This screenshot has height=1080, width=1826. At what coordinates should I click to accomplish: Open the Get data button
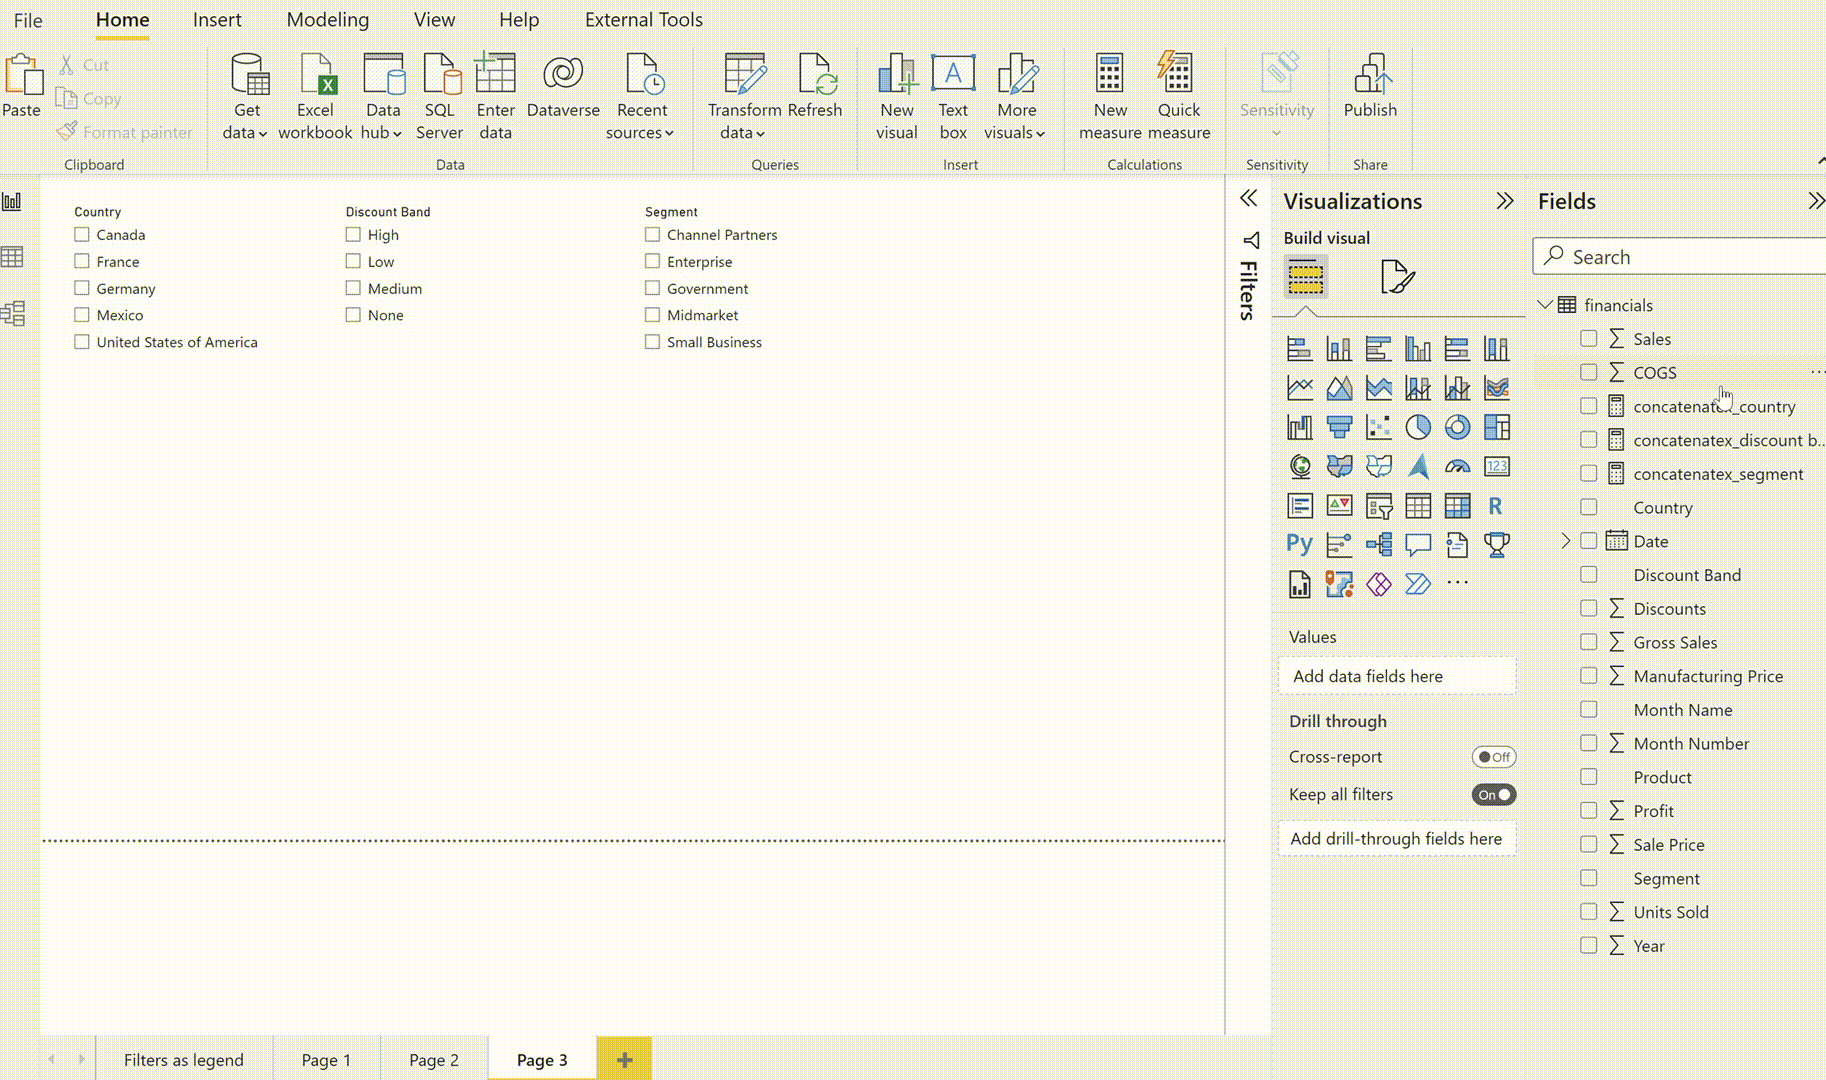(246, 97)
